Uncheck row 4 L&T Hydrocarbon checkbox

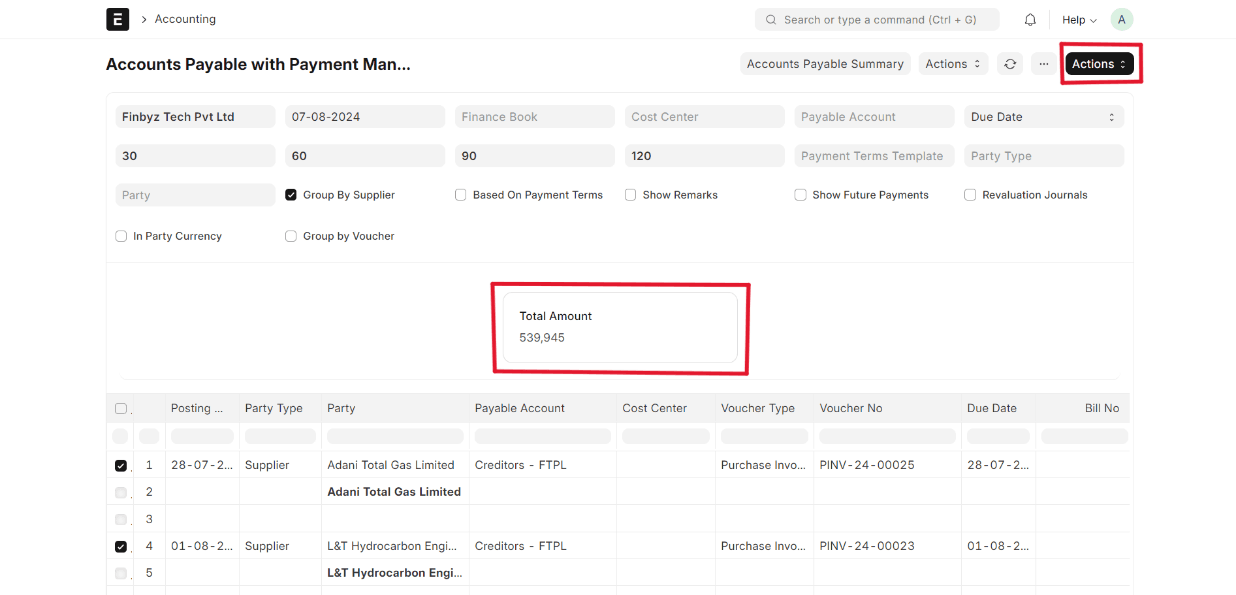(x=121, y=546)
